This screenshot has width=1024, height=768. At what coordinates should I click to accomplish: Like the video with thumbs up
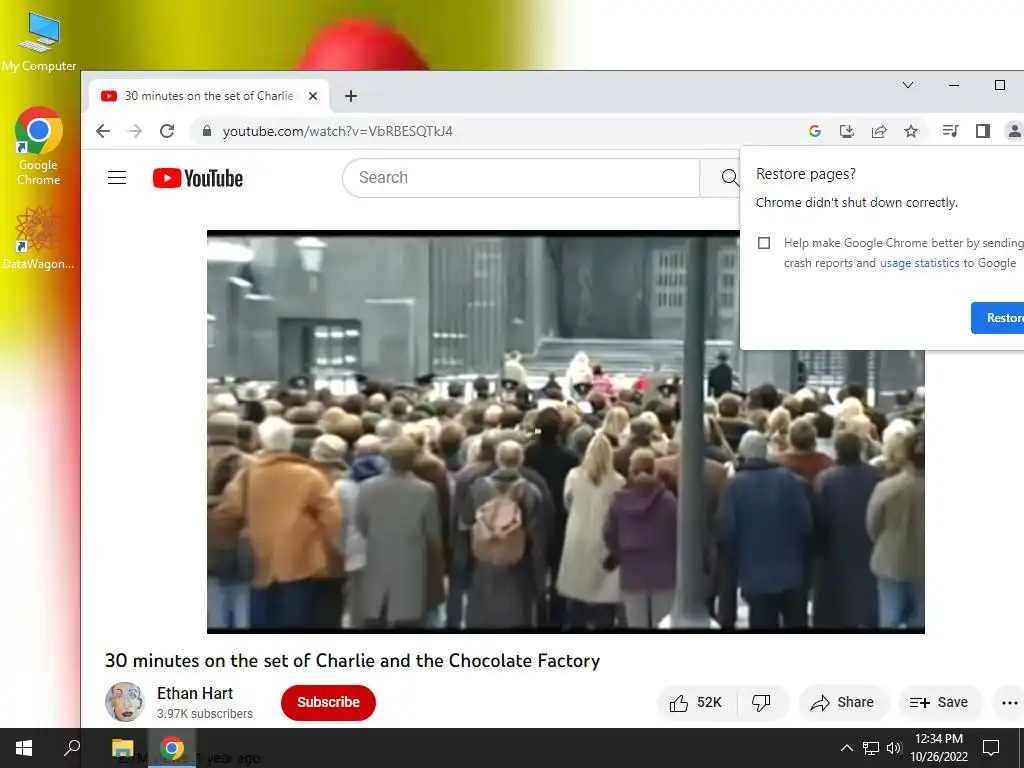(696, 703)
